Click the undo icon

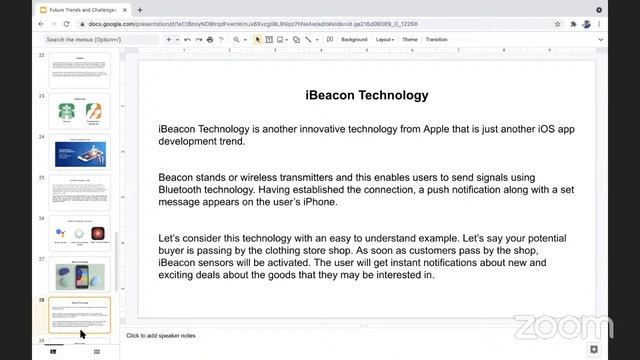(x=187, y=40)
